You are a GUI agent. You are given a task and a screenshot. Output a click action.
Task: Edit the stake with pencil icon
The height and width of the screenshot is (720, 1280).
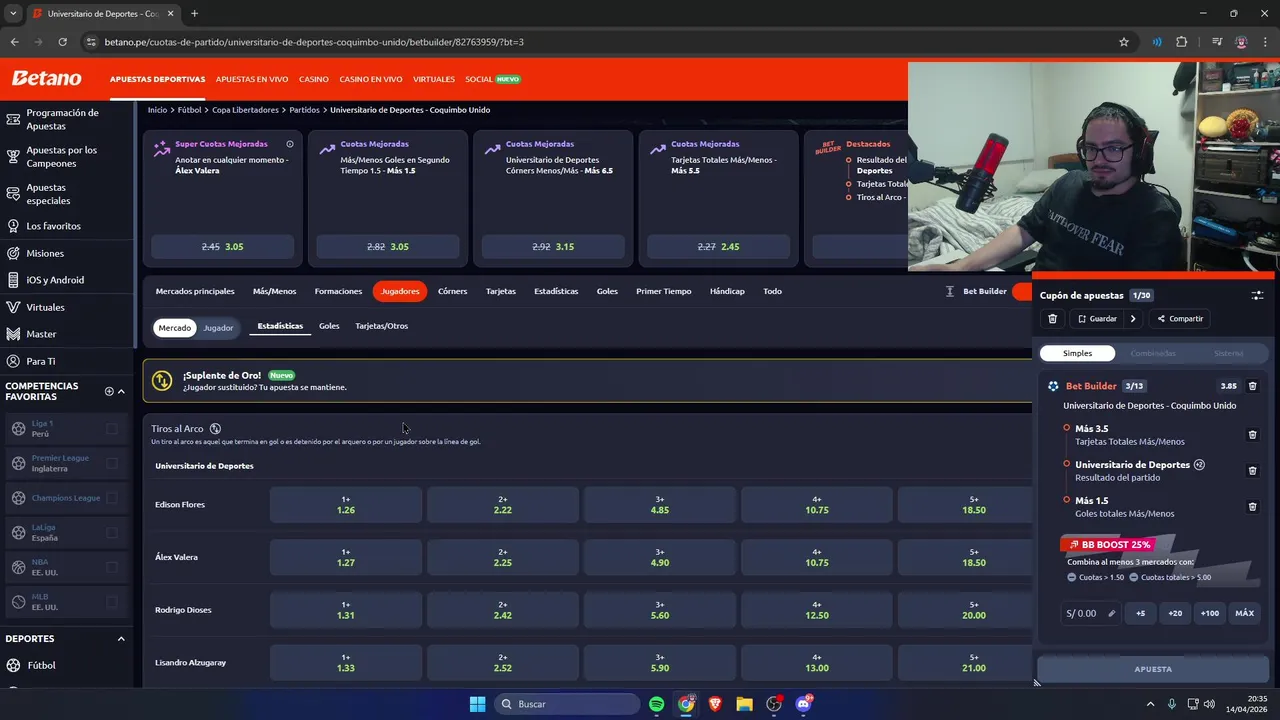tap(1111, 613)
